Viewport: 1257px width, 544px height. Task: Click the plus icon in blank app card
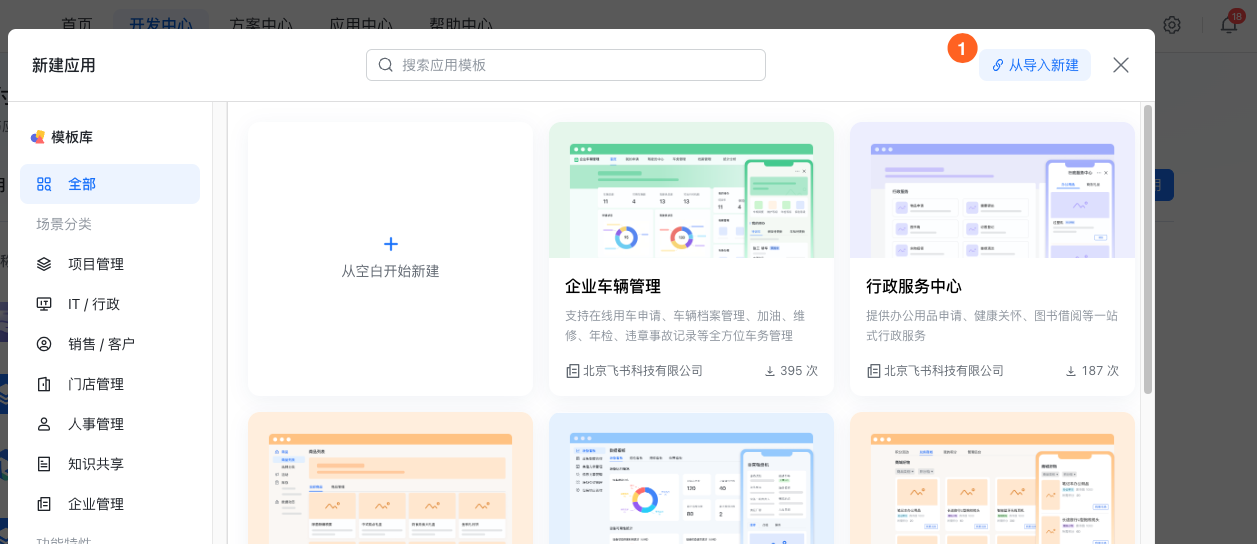click(x=391, y=244)
